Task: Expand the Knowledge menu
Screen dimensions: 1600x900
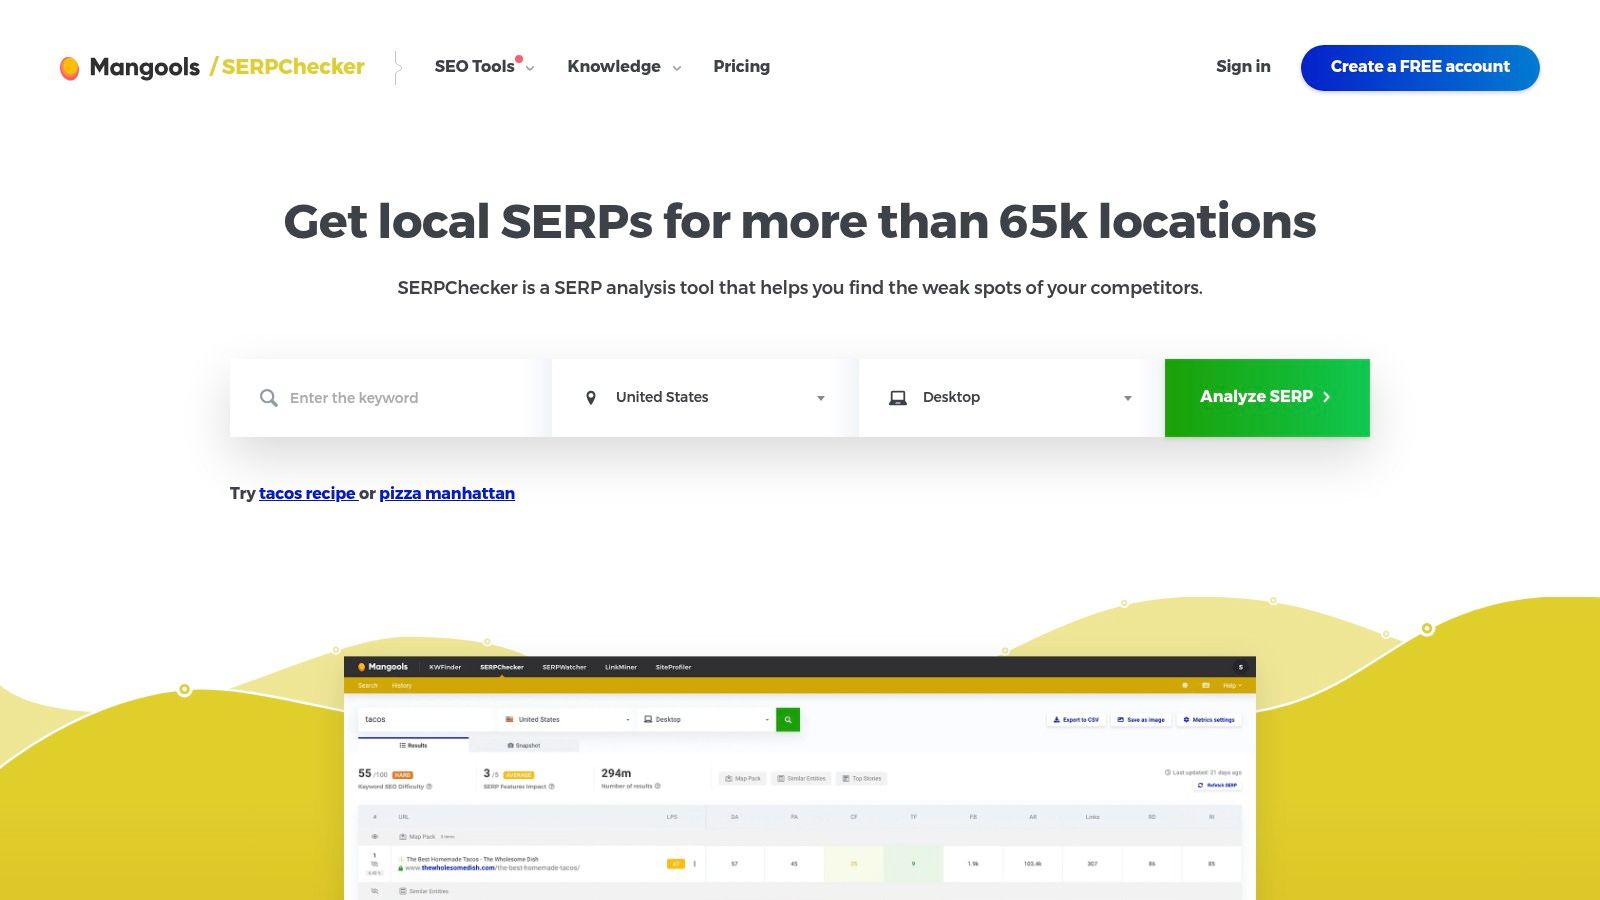Action: pyautogui.click(x=624, y=66)
